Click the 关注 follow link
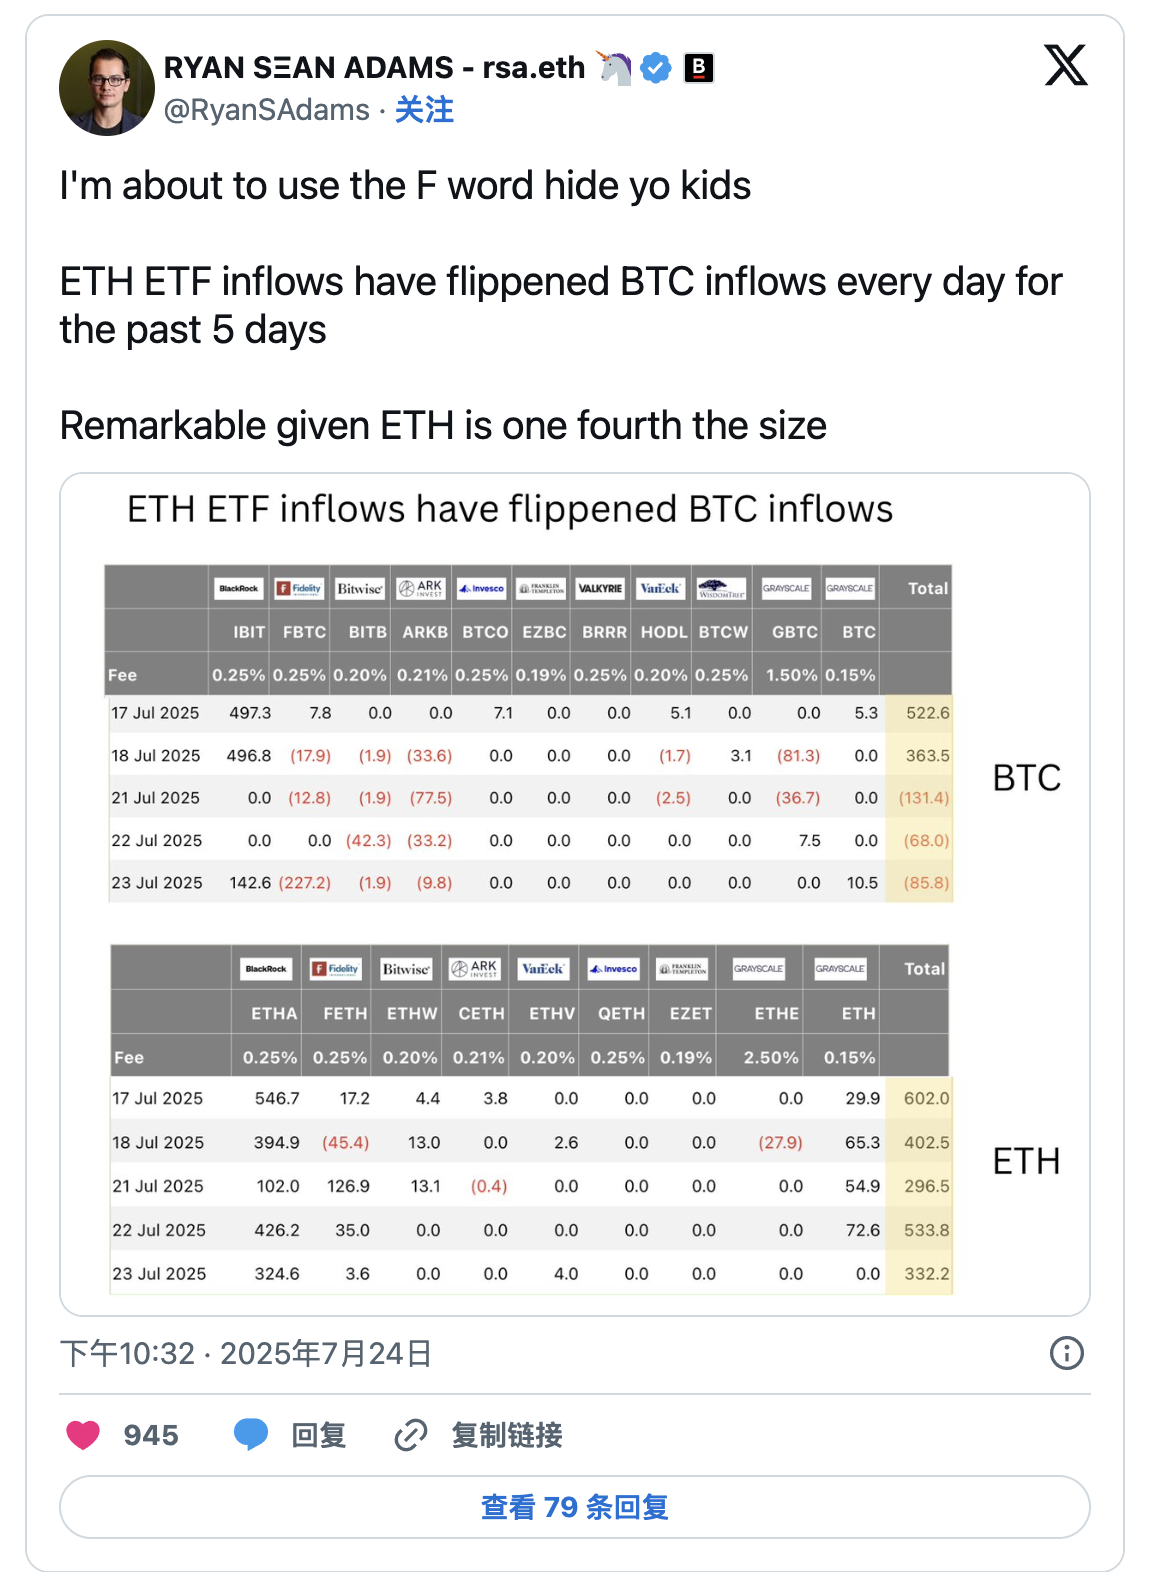This screenshot has height=1594, width=1150. pos(424,110)
